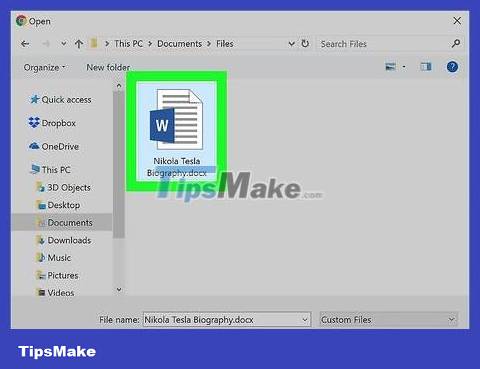The width and height of the screenshot is (480, 369).
Task: Click the Pictures folder icon
Action: click(41, 275)
